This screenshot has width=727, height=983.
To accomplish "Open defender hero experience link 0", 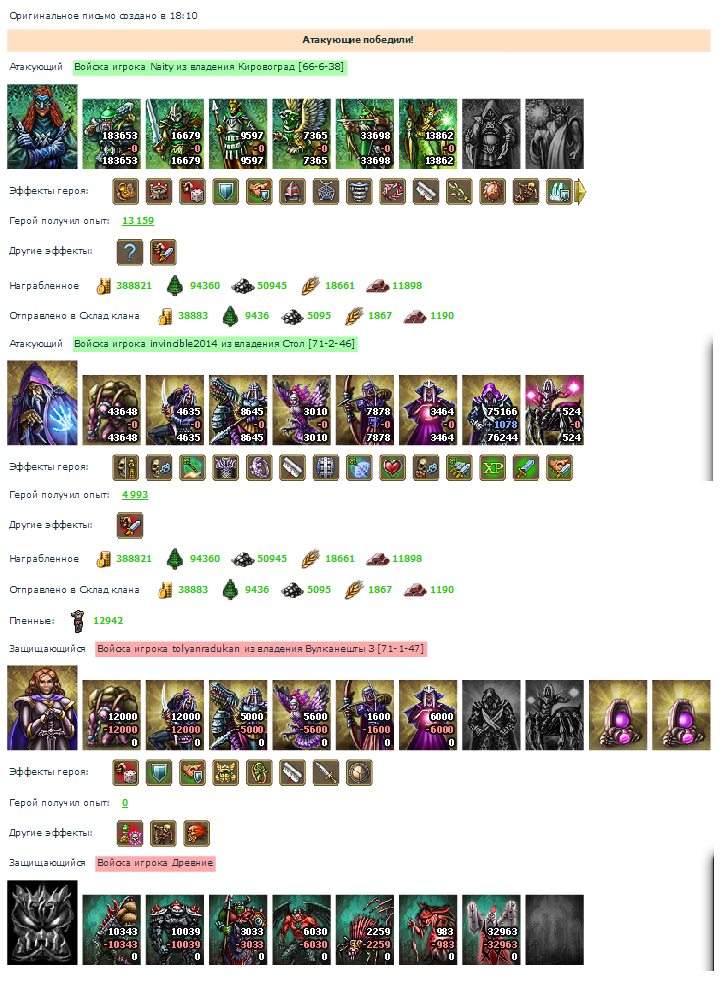I will click(x=125, y=802).
